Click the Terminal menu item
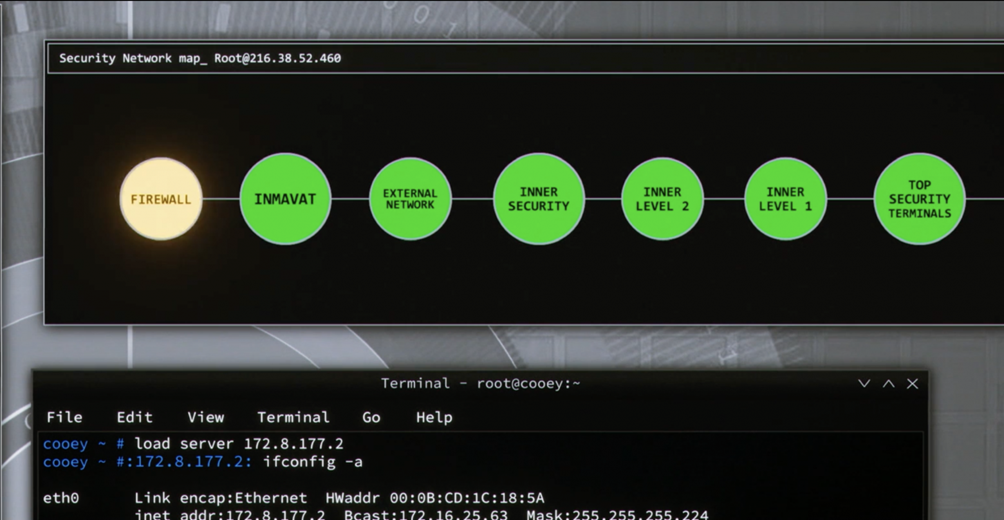This screenshot has width=1004, height=520. pos(293,417)
